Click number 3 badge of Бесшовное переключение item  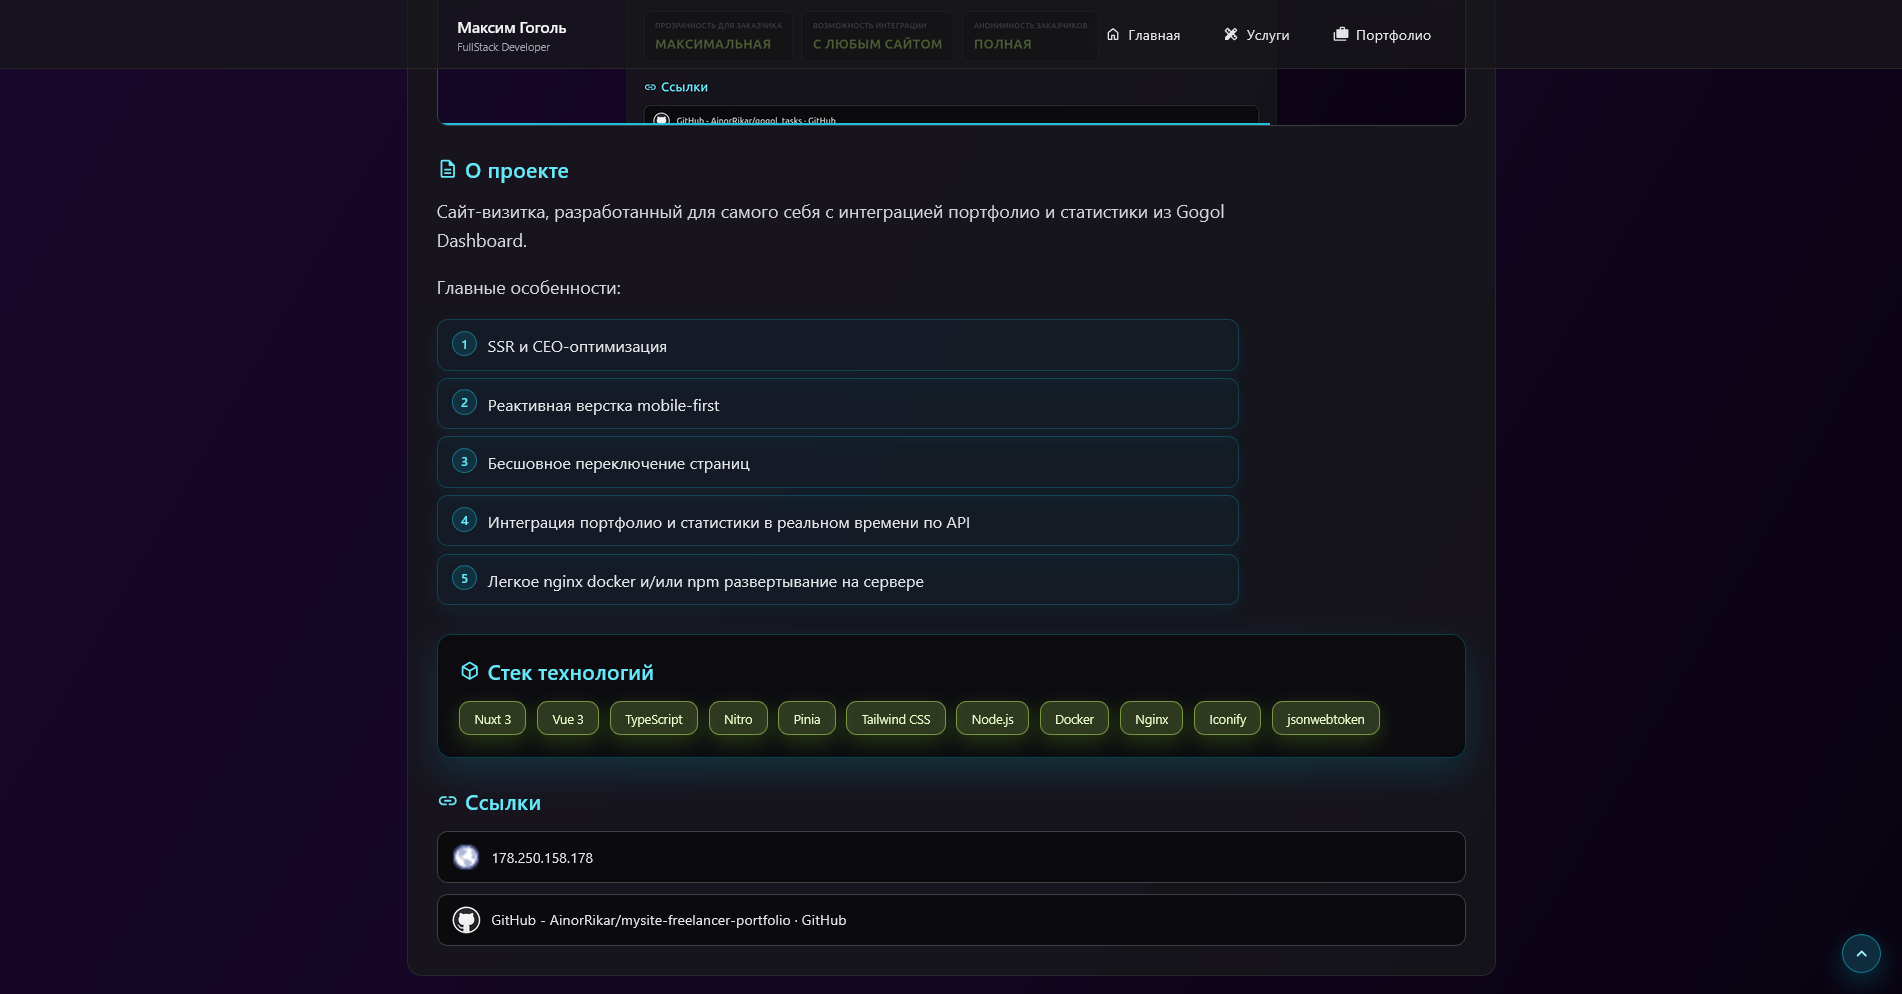(464, 461)
